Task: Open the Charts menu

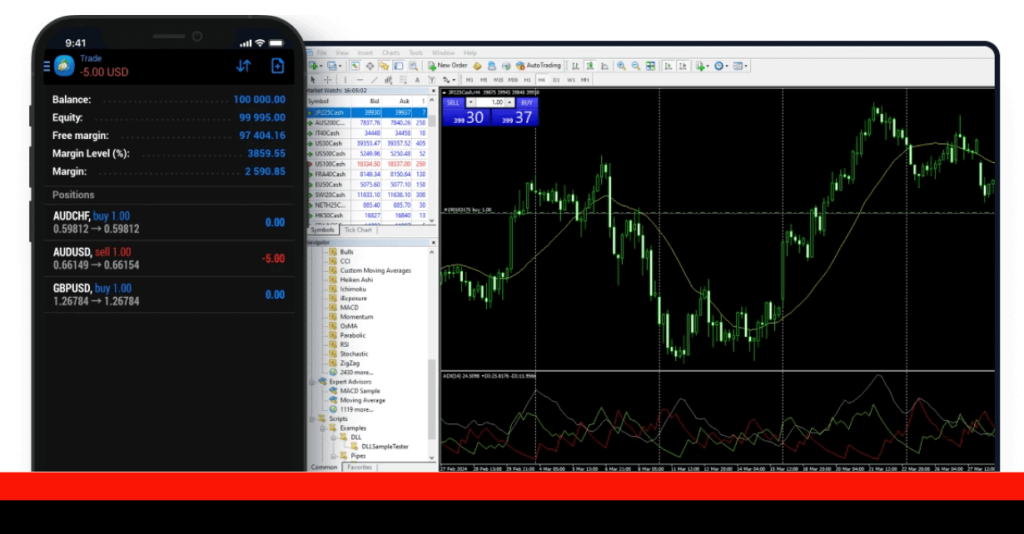Action: (x=391, y=53)
